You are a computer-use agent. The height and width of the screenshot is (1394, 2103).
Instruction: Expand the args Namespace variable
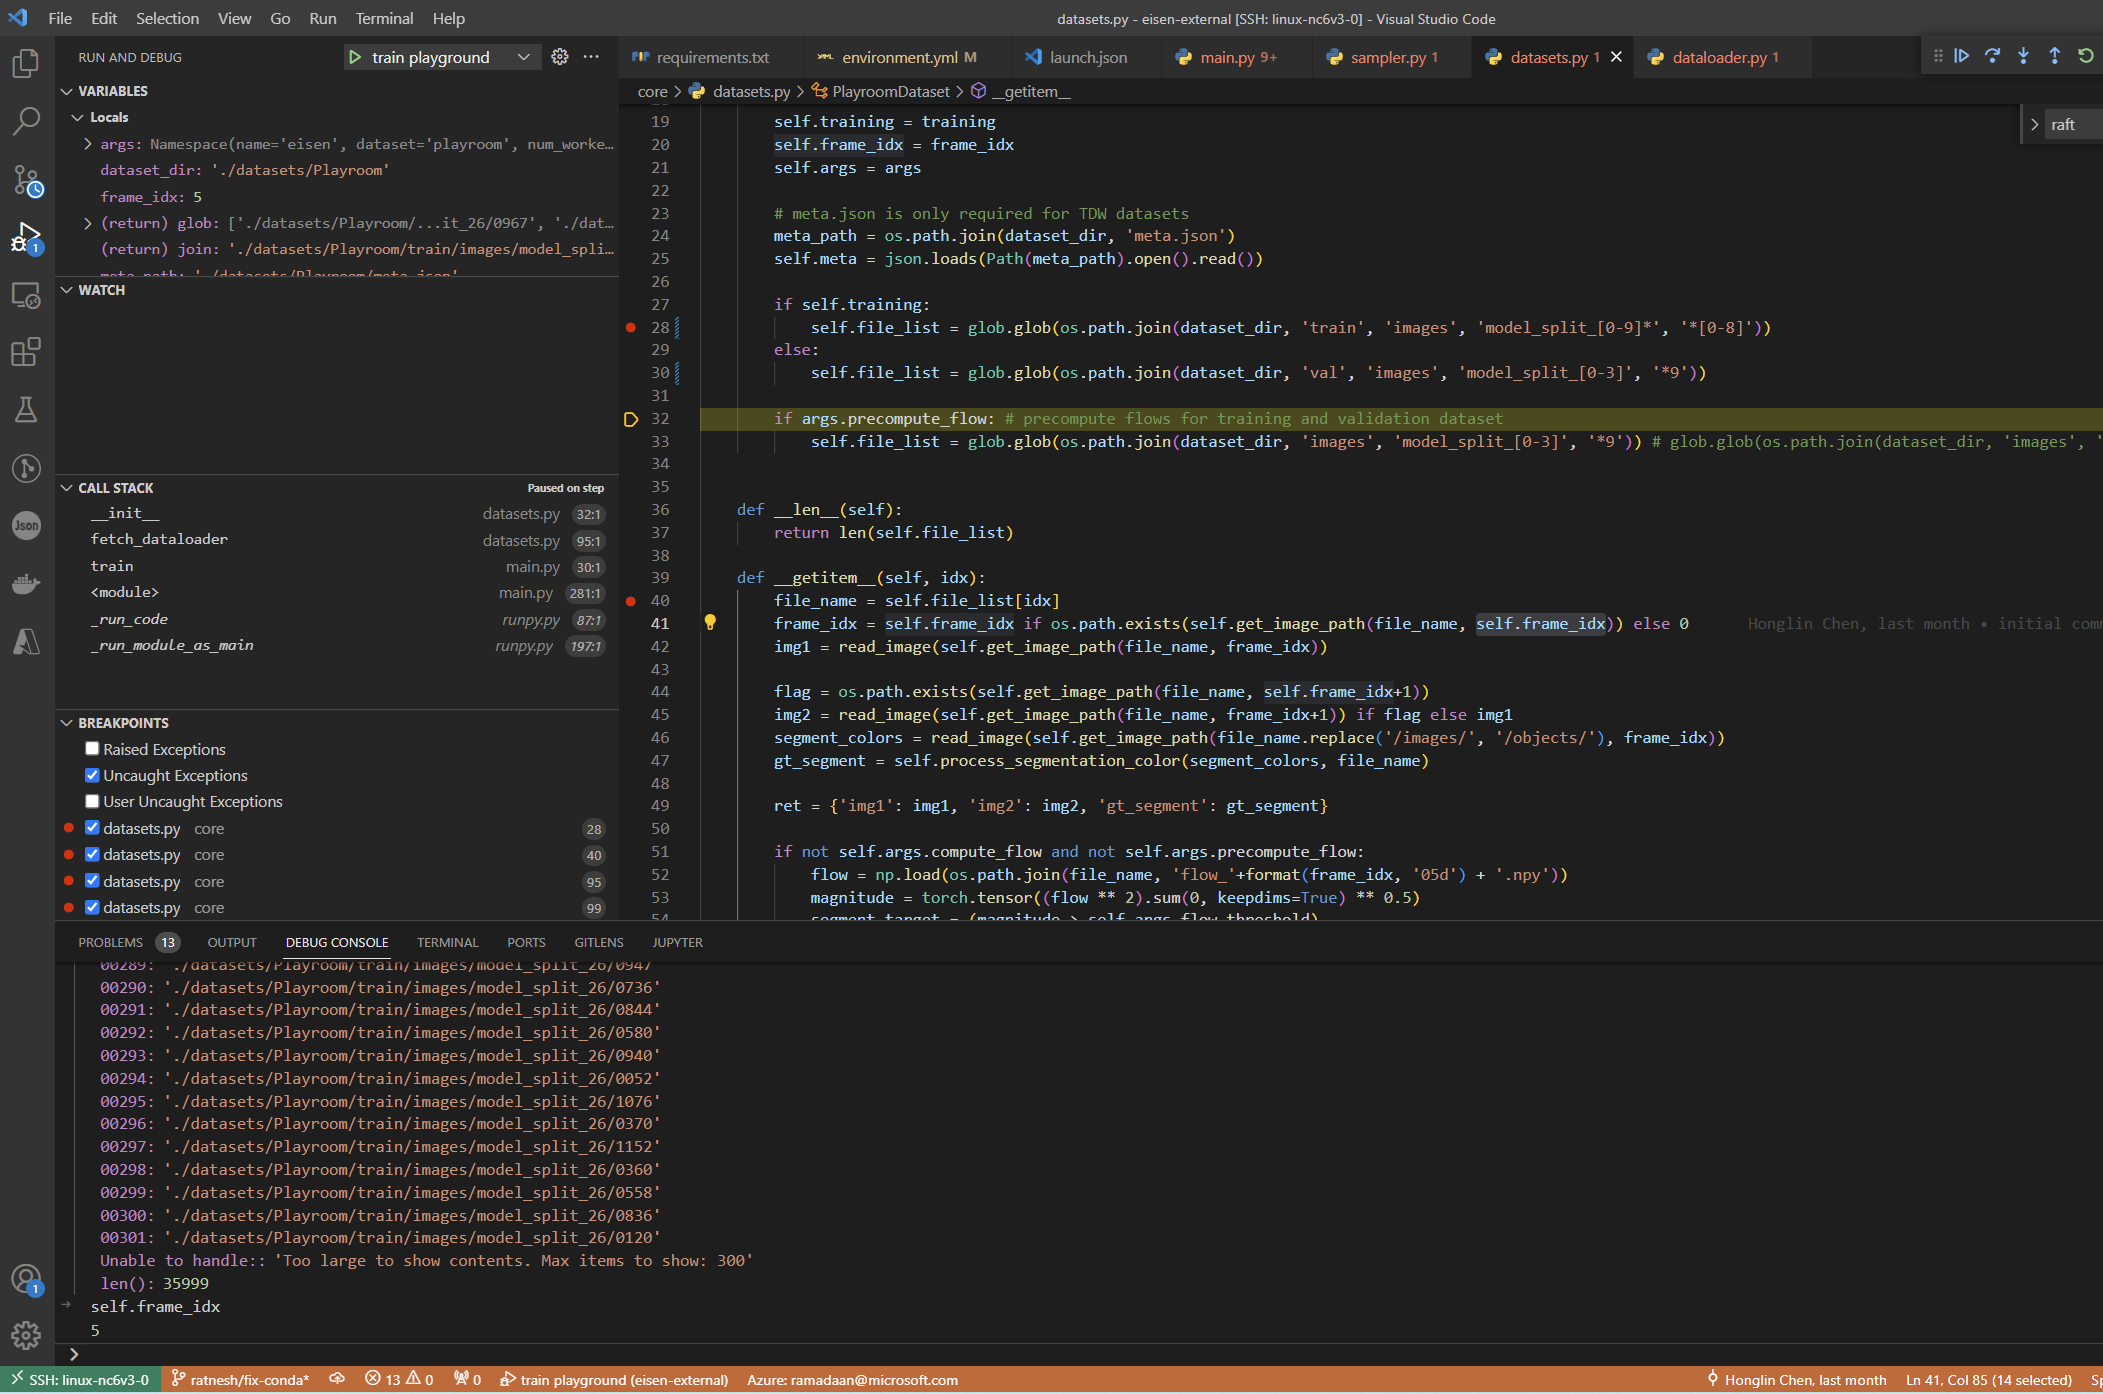(x=86, y=143)
